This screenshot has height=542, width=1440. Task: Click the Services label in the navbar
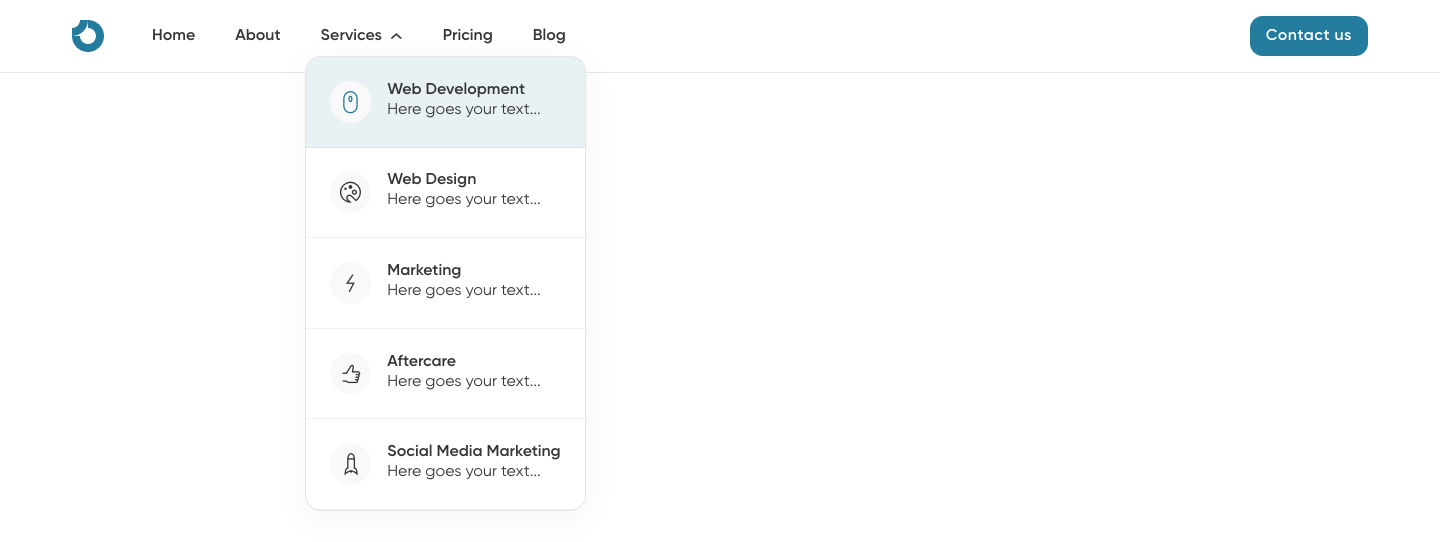(350, 35)
